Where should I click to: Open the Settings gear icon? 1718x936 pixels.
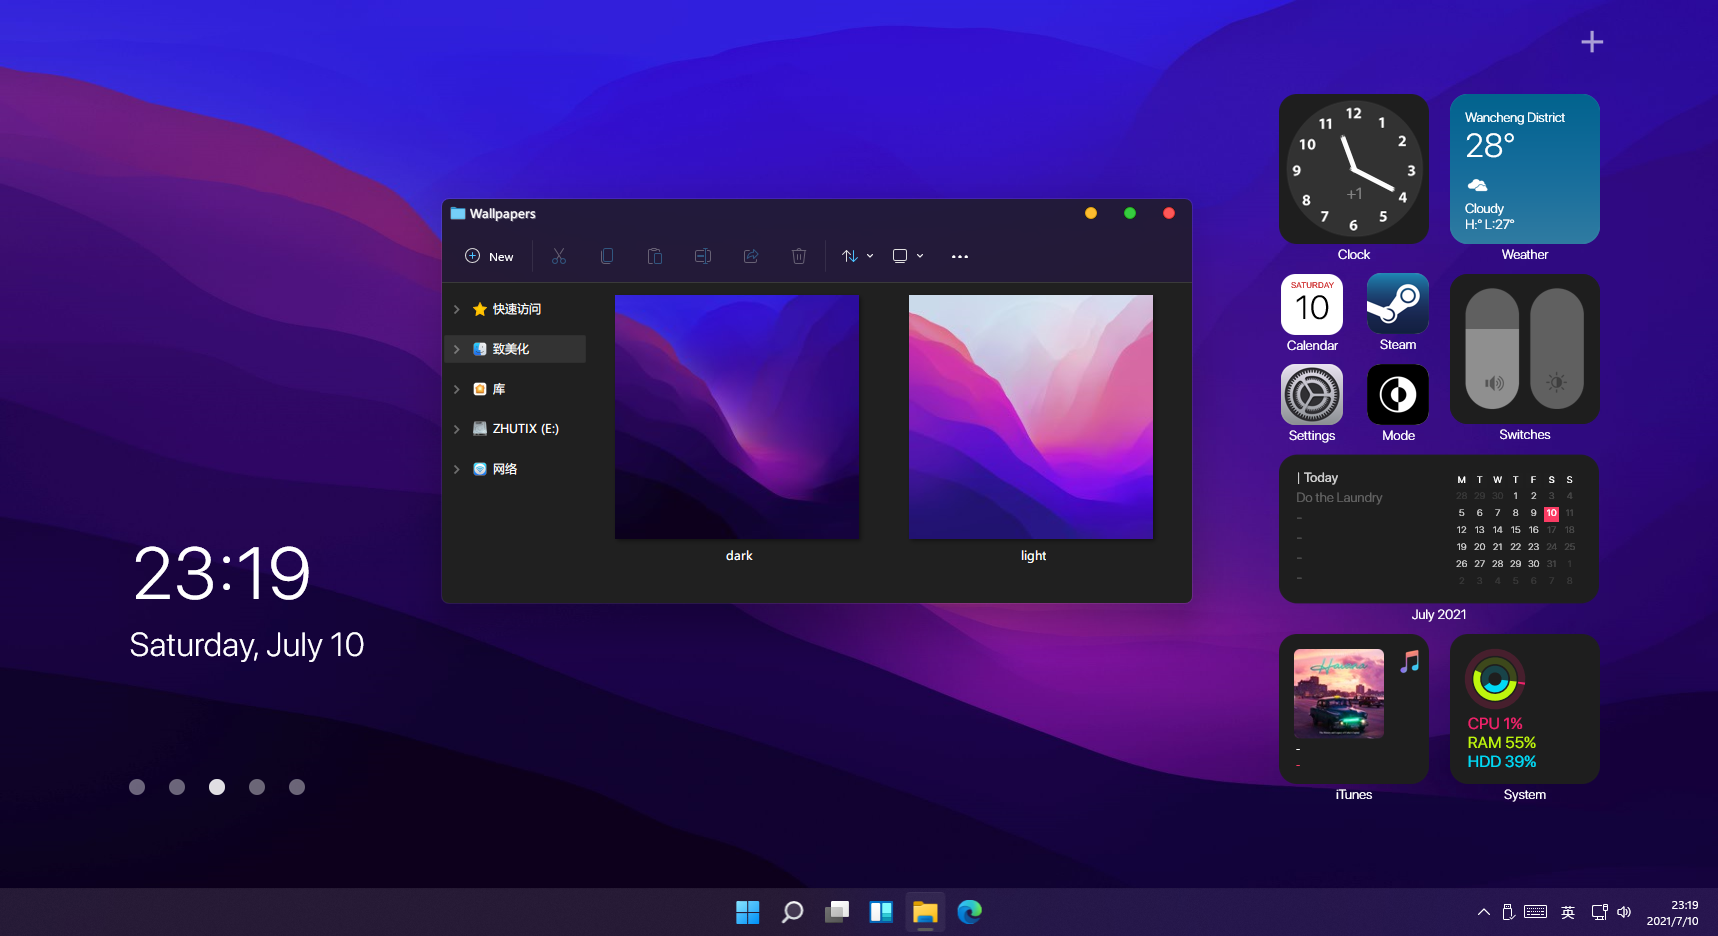(x=1312, y=395)
